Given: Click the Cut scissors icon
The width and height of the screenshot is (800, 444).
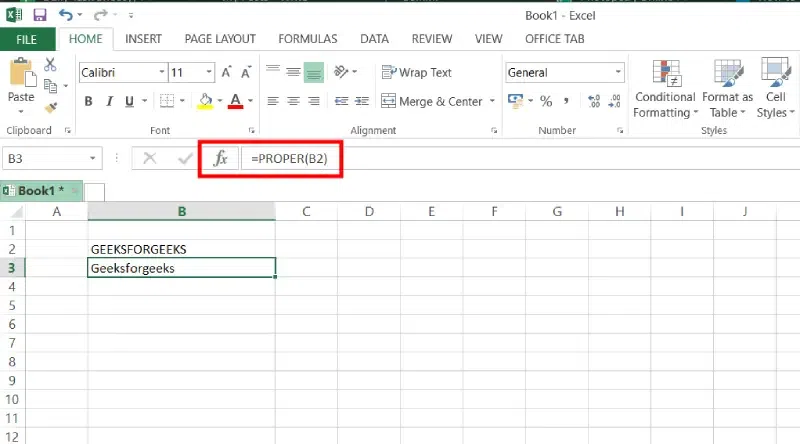Looking at the screenshot, I should pos(50,64).
